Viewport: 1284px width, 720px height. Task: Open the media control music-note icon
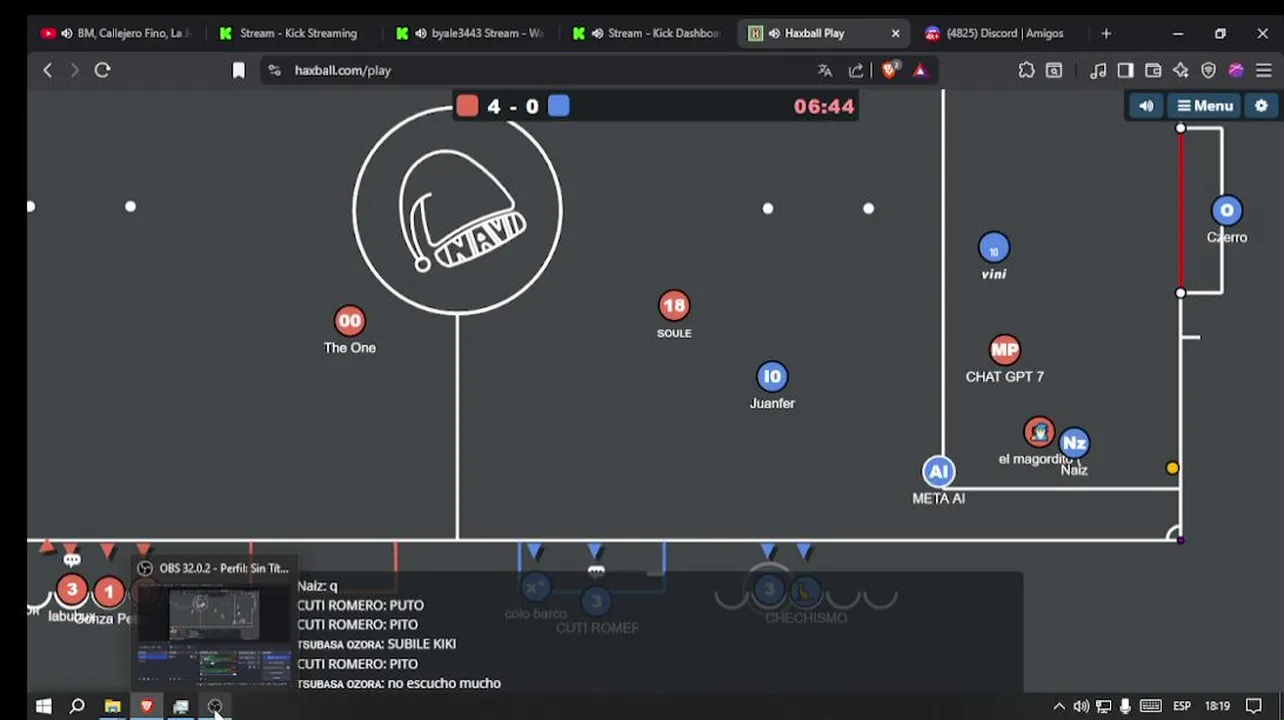point(1098,70)
